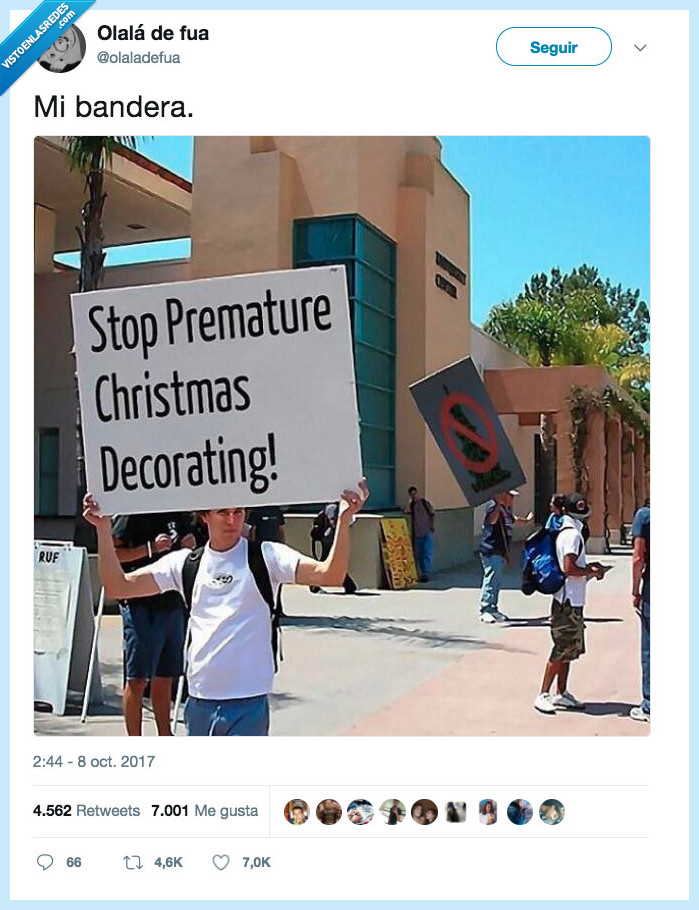The image size is (699, 910).
Task: Open the Olalá de fua display name
Action: coord(153,33)
